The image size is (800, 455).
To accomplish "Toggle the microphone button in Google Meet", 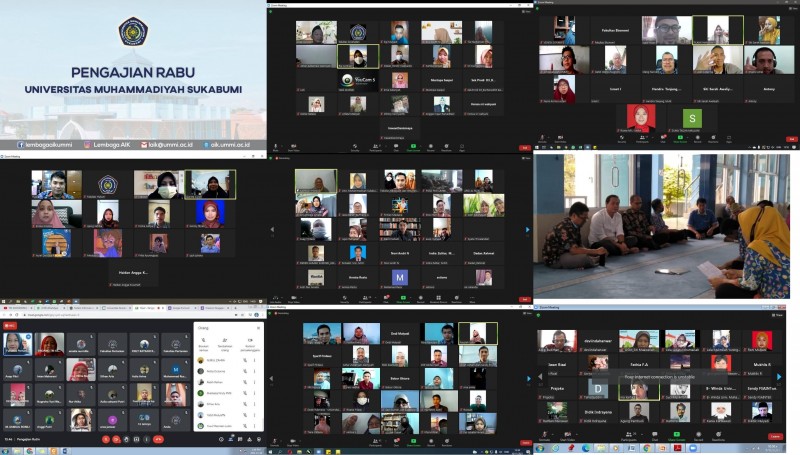I will [x=106, y=439].
